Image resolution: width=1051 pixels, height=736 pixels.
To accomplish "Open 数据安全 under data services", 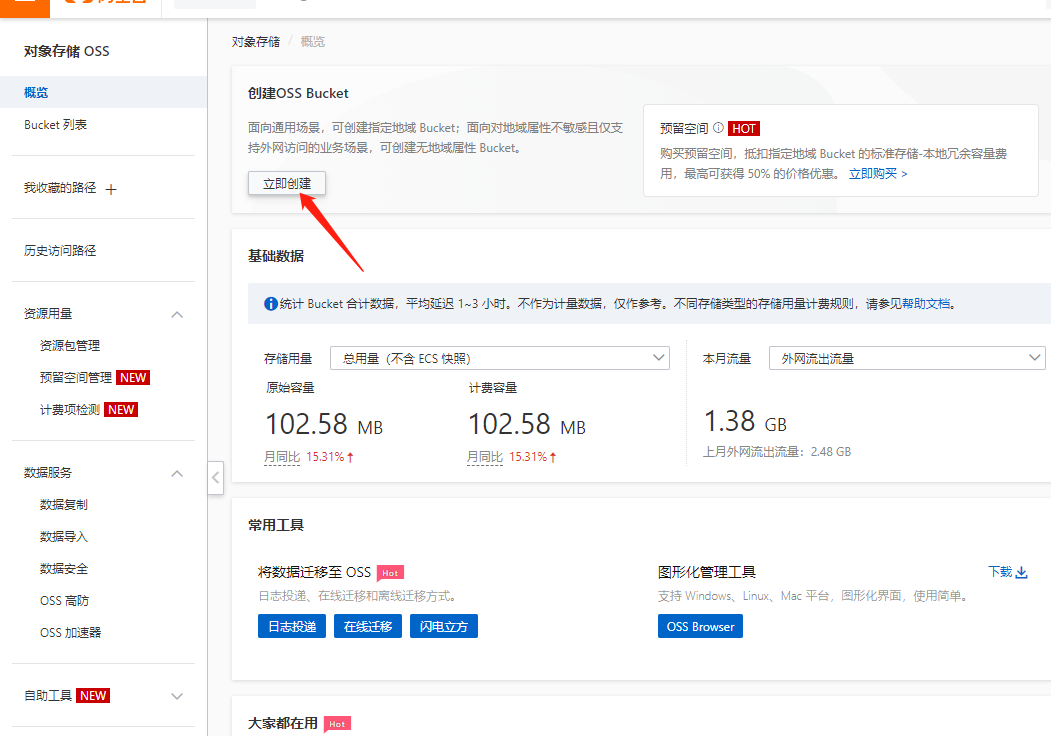I will [64, 568].
